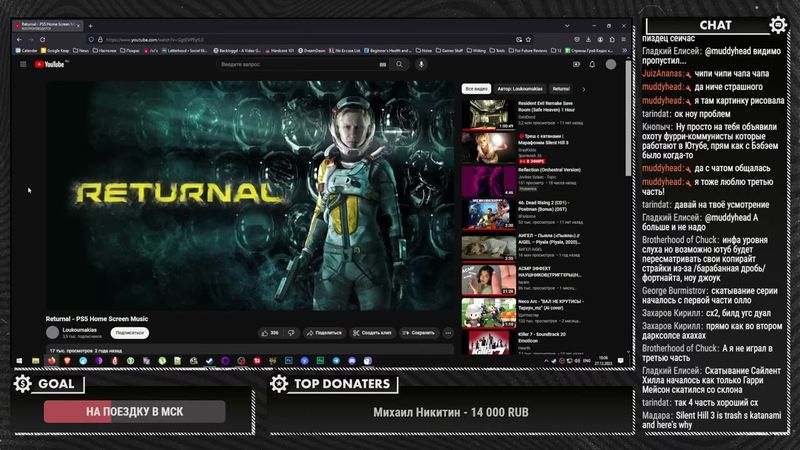Select the Автор: Loukoumakias filter chip
The image size is (800, 450).
(519, 89)
